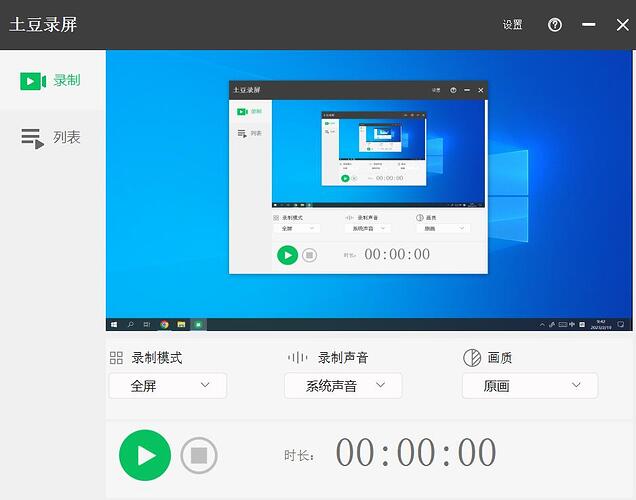Viewport: 636px width, 500px height.
Task: Click the 录制声音 waveform icon
Action: pyautogui.click(x=297, y=358)
